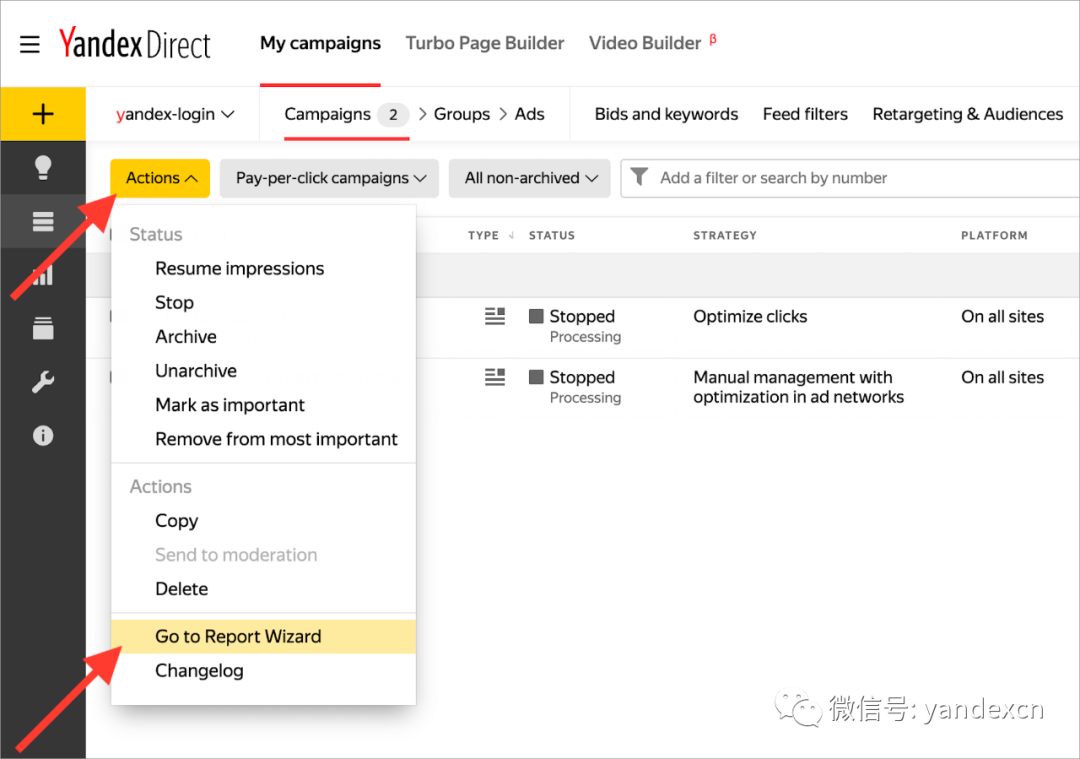Click the info sidebar icon
This screenshot has width=1080, height=759.
43,436
